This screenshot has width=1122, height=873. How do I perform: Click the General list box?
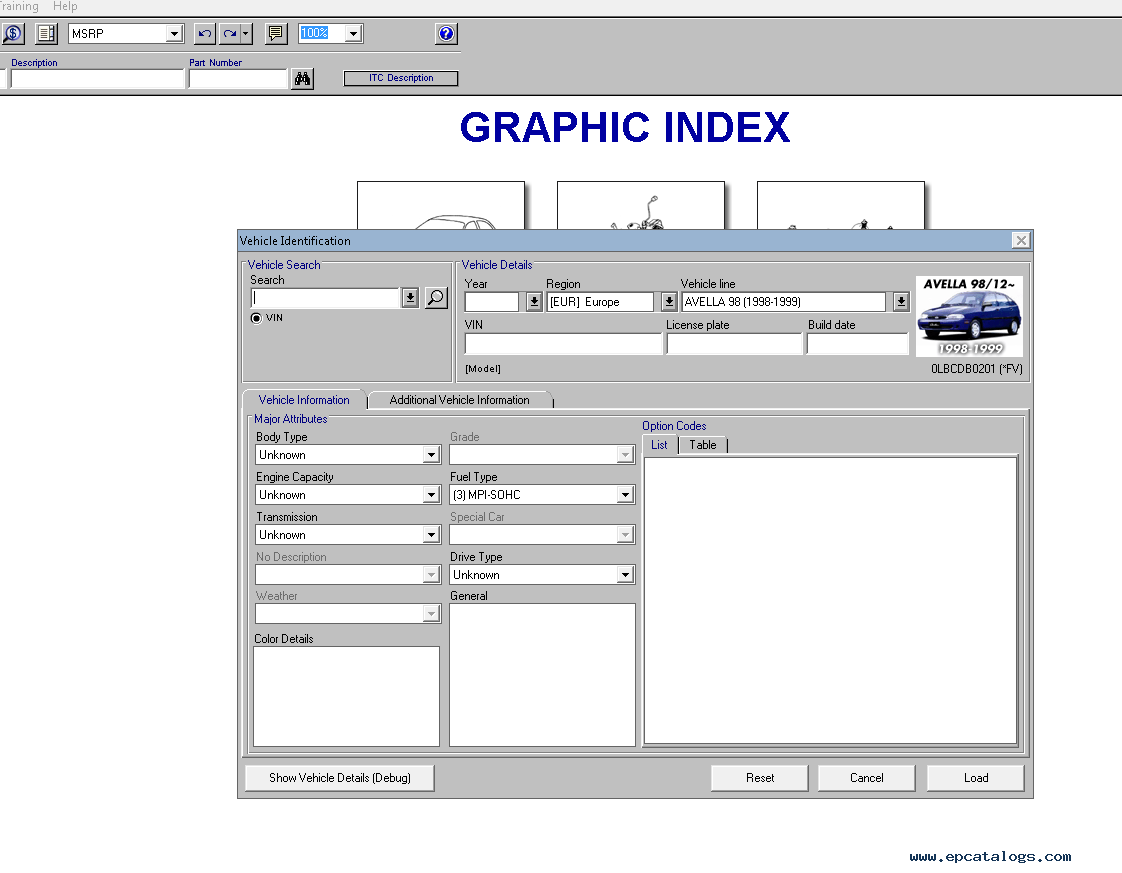(x=542, y=675)
